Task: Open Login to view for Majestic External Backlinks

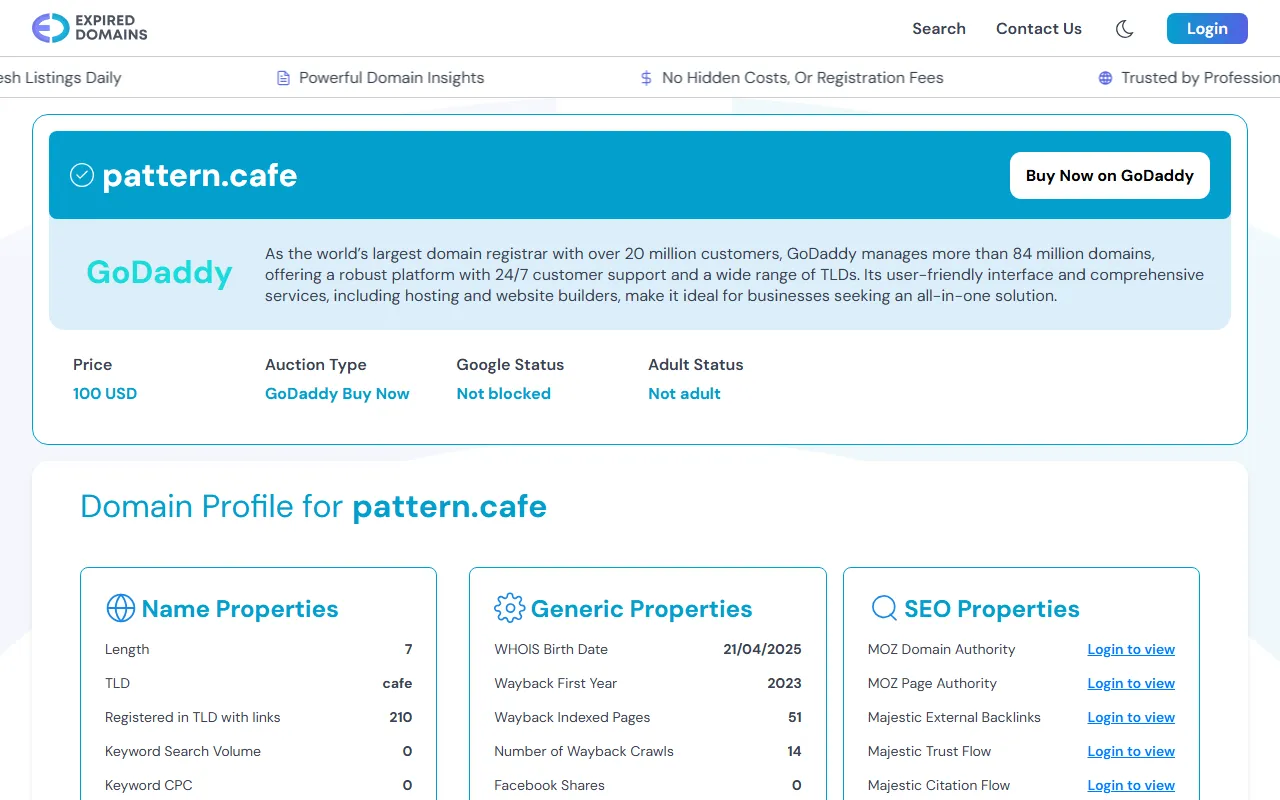Action: (1131, 717)
